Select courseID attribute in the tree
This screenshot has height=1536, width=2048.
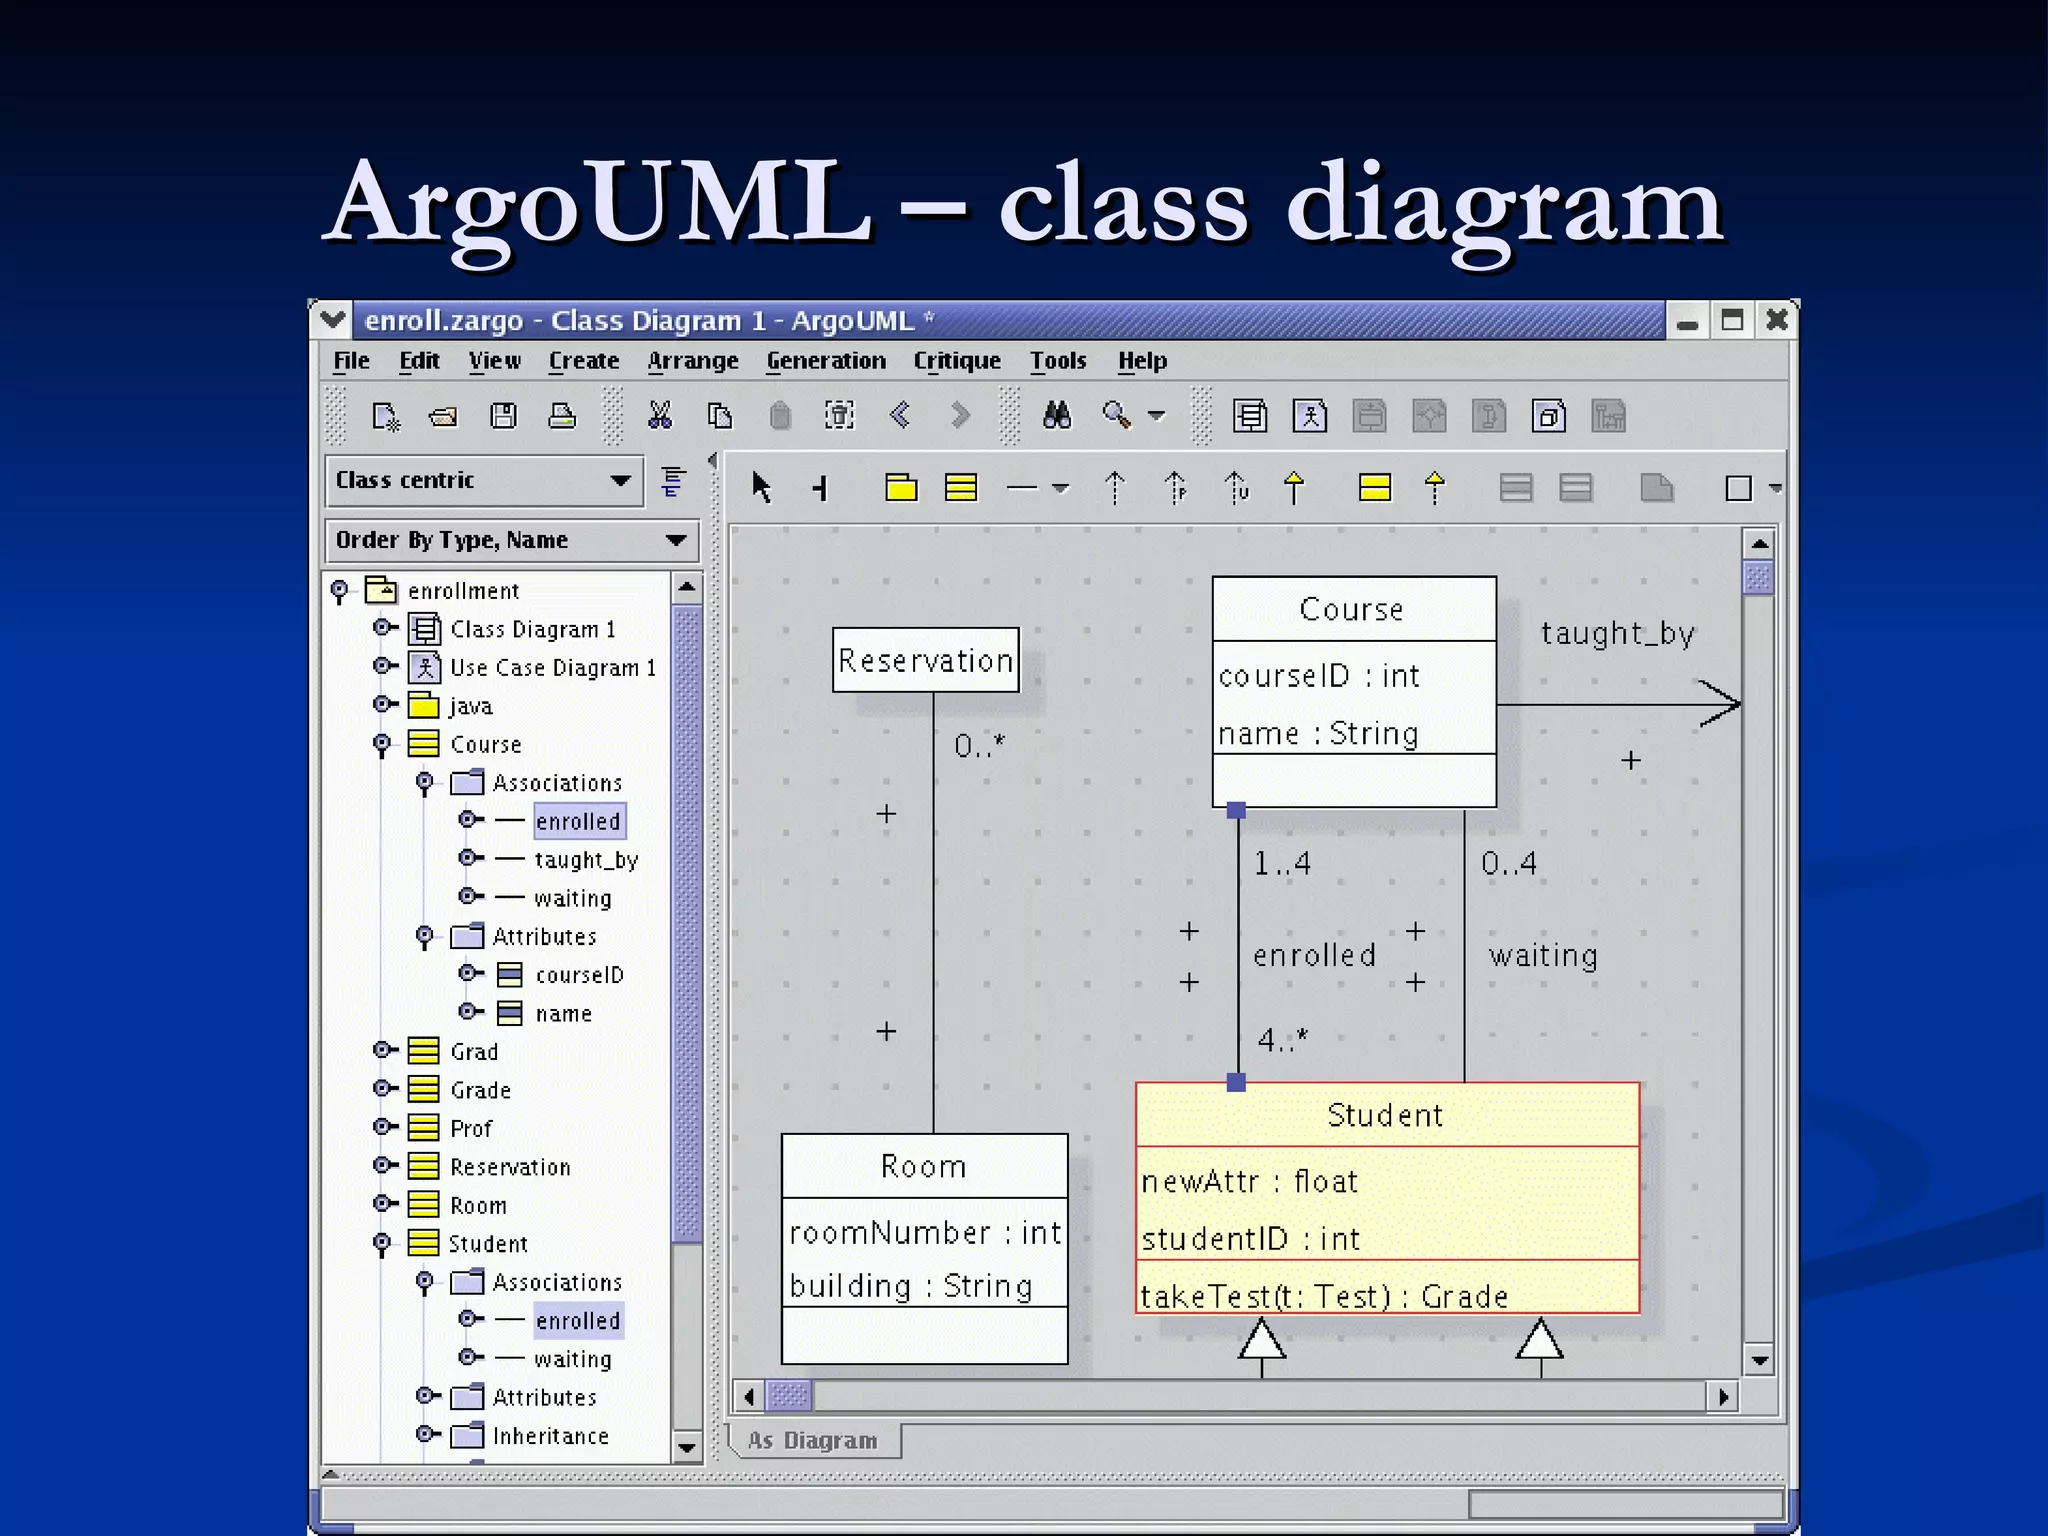click(579, 975)
